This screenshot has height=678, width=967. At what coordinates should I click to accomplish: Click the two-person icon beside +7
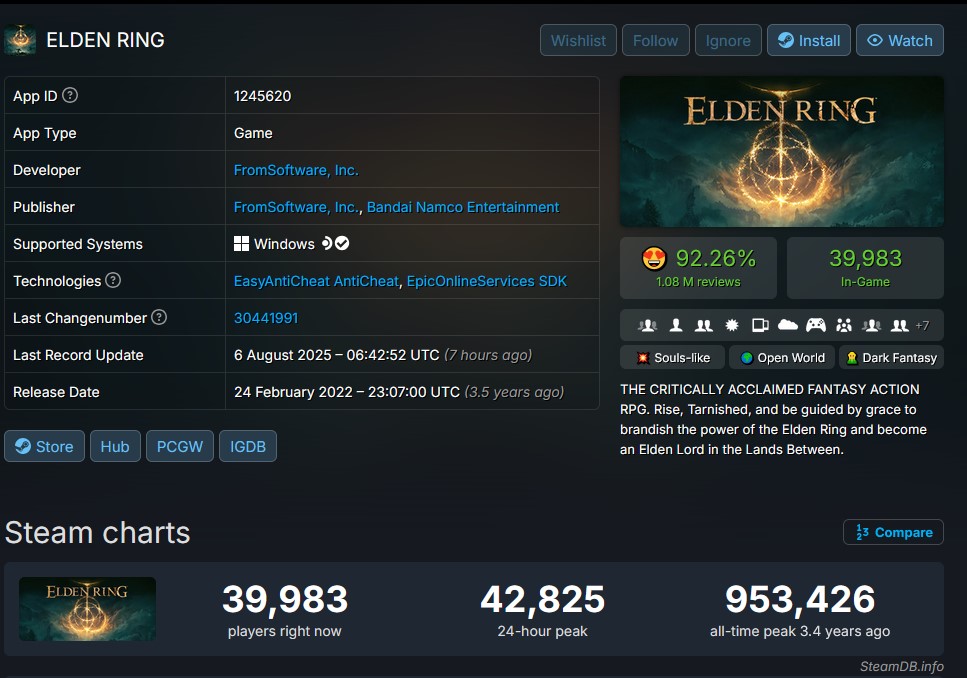[x=900, y=325]
